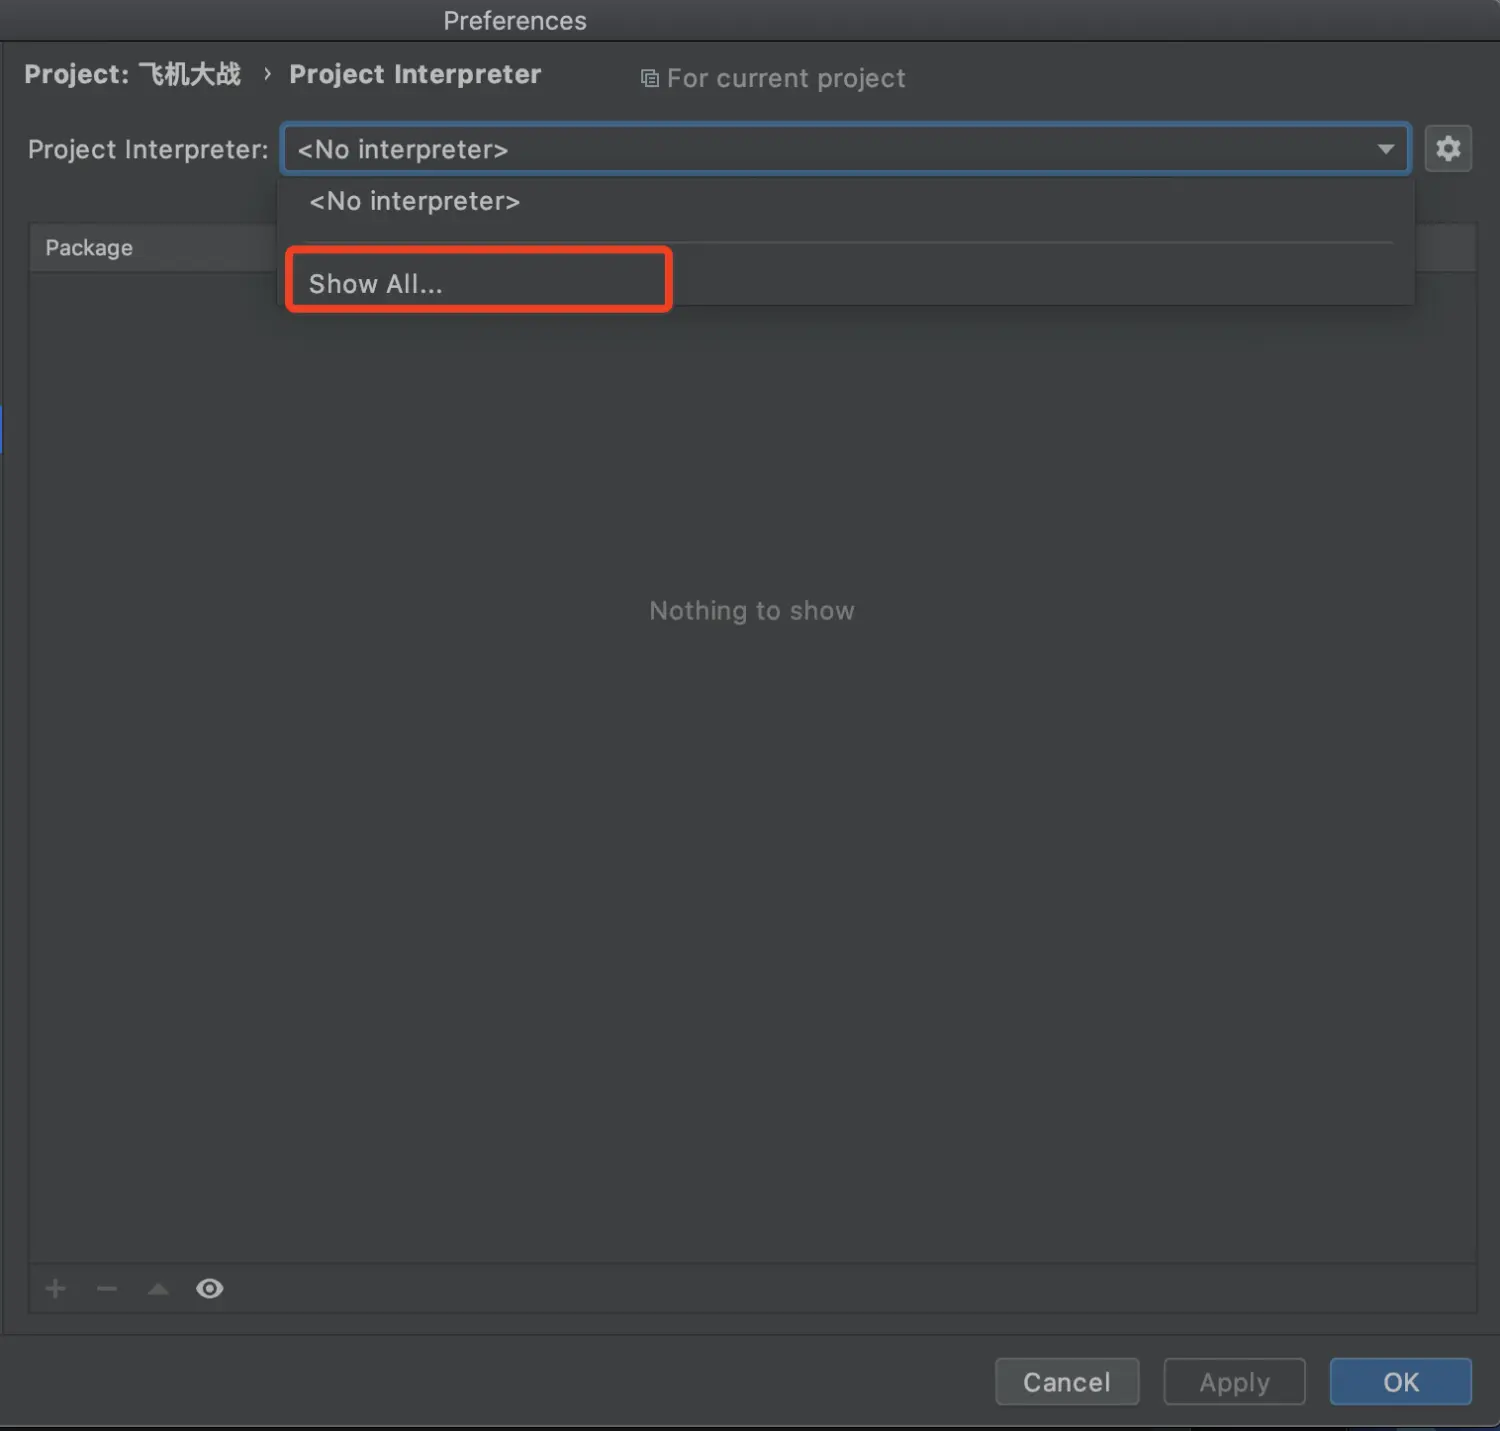Confirm preferences with the OK button
The image size is (1500, 1431).
(x=1400, y=1381)
